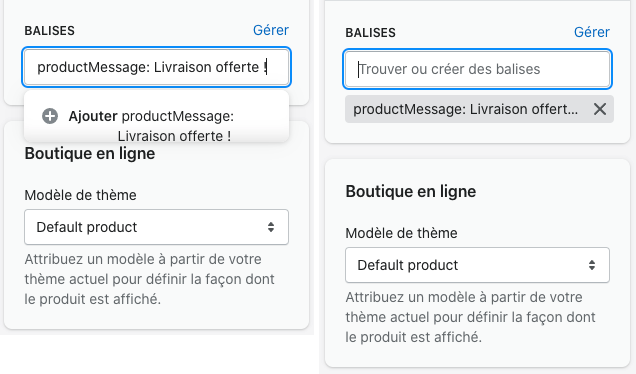Open Default product dropdown below the Ajouter suggestion
This screenshot has height=374, width=636.
pyautogui.click(x=157, y=227)
